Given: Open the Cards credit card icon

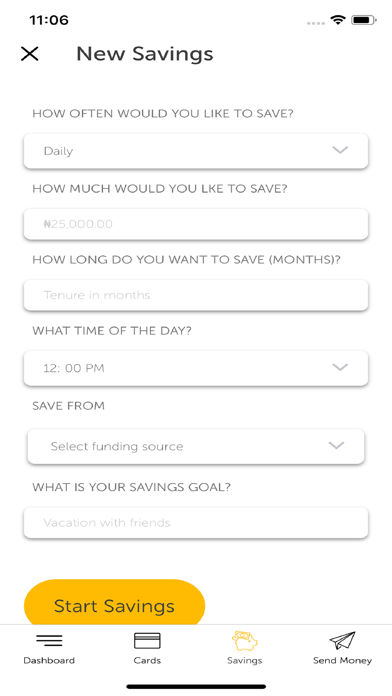Looking at the screenshot, I should pos(147,641).
